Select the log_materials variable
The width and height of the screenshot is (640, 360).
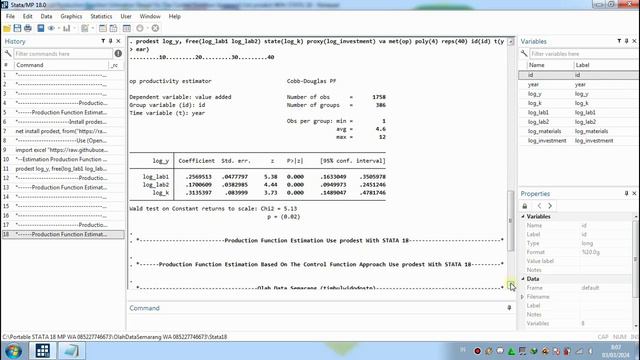click(579, 131)
